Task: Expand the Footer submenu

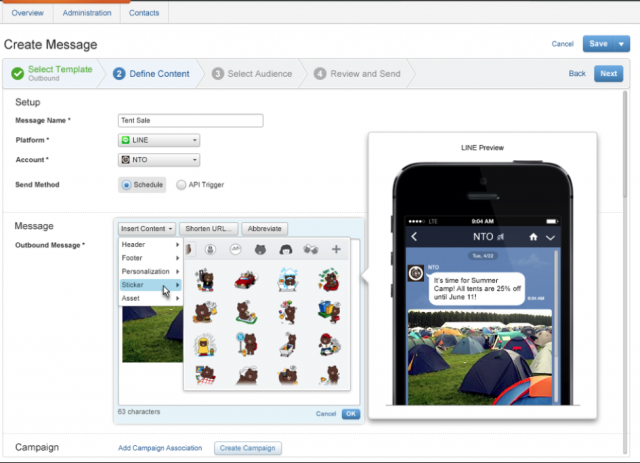Action: point(151,258)
